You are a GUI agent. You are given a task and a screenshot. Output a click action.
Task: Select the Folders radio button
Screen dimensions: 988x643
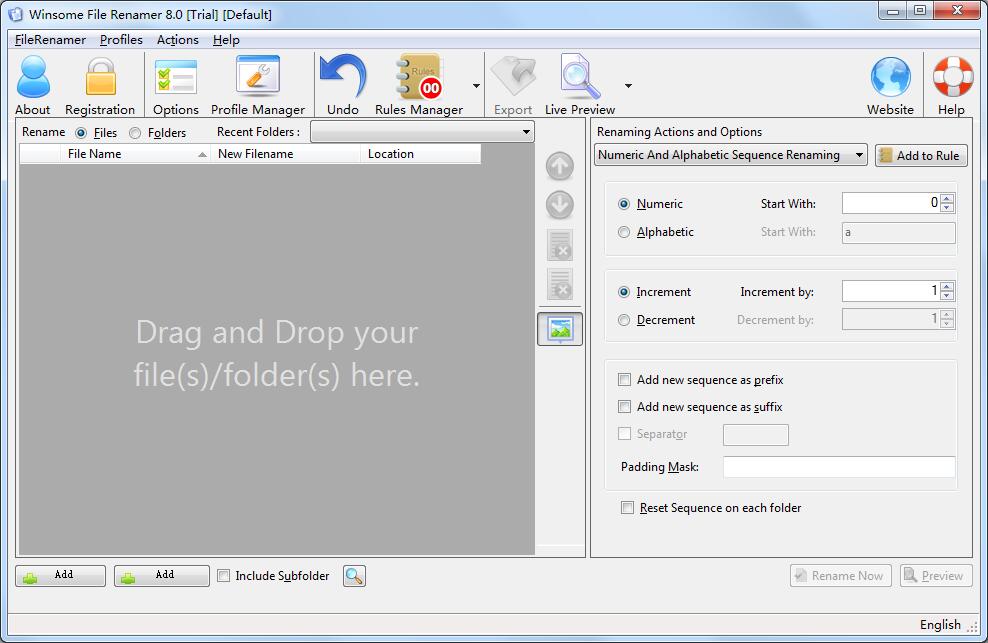pyautogui.click(x=135, y=133)
